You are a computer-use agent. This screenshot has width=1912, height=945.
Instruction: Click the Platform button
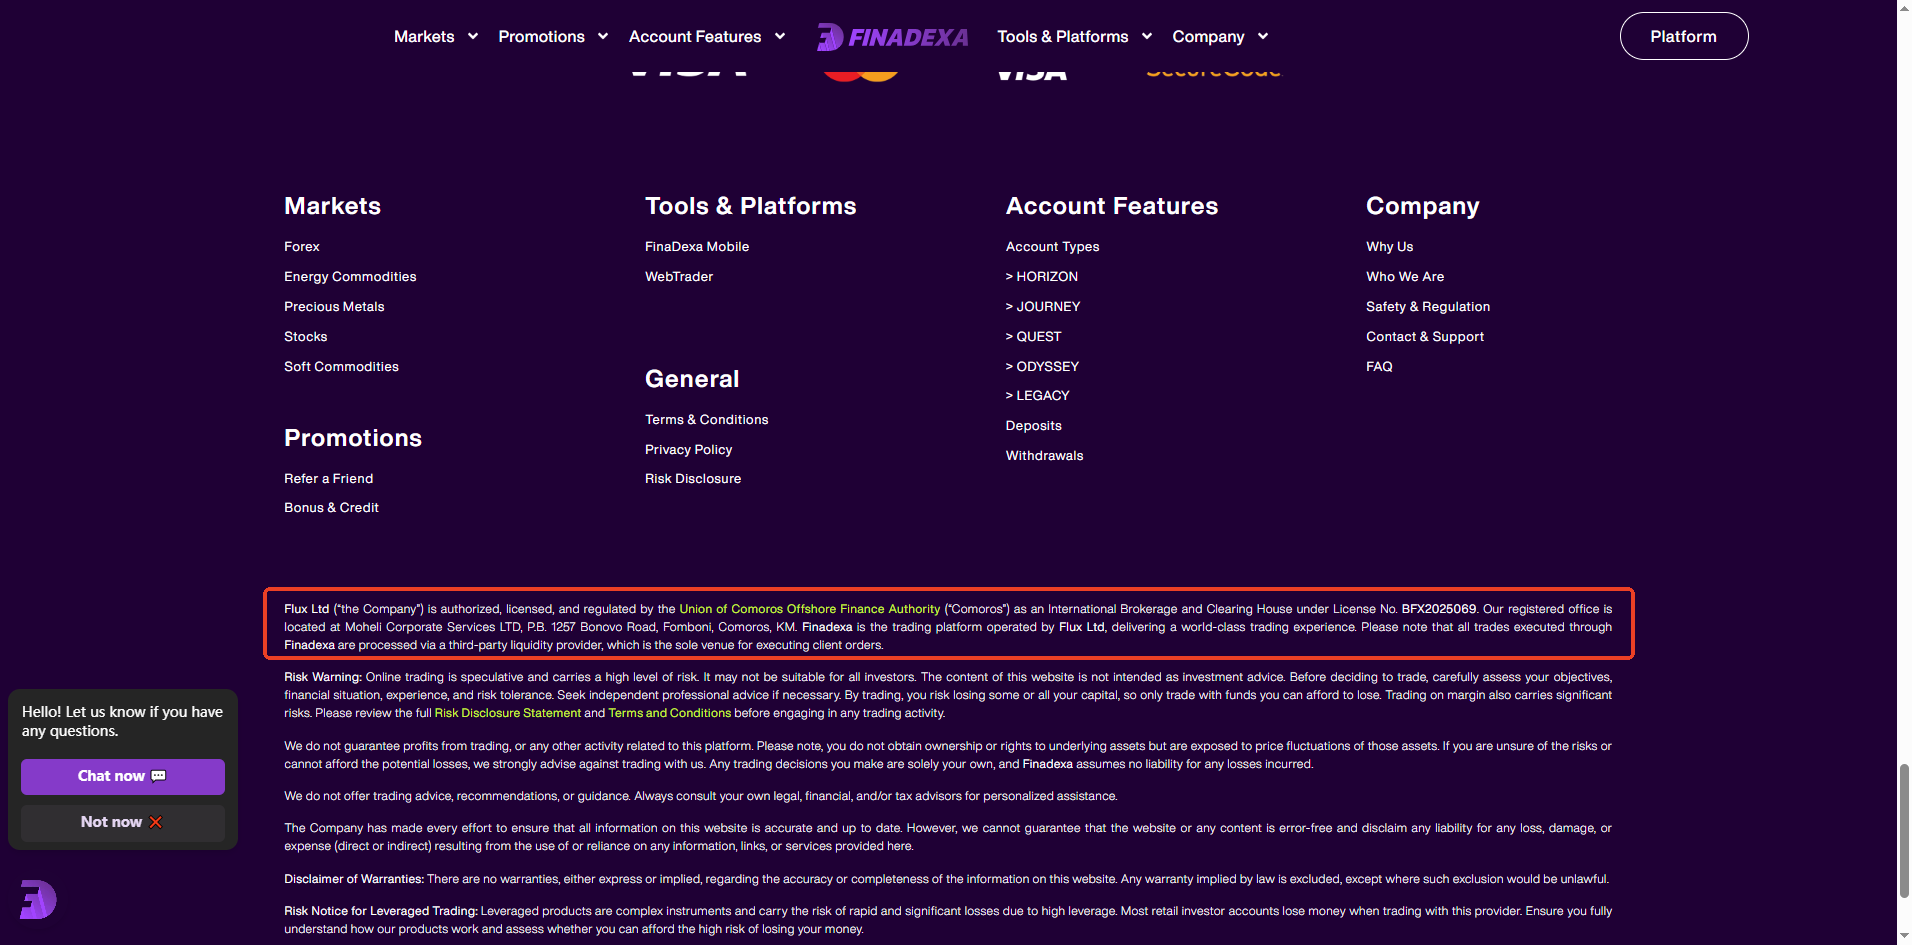(1683, 36)
